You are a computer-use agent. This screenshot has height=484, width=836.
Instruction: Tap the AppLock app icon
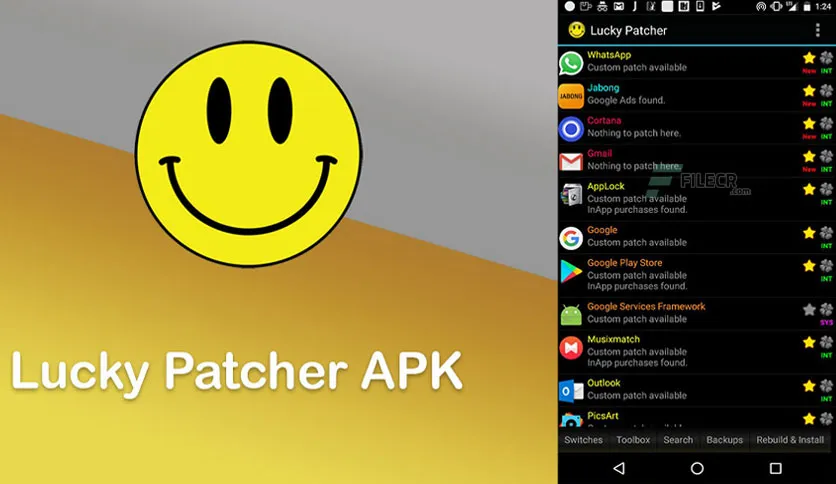click(x=570, y=195)
